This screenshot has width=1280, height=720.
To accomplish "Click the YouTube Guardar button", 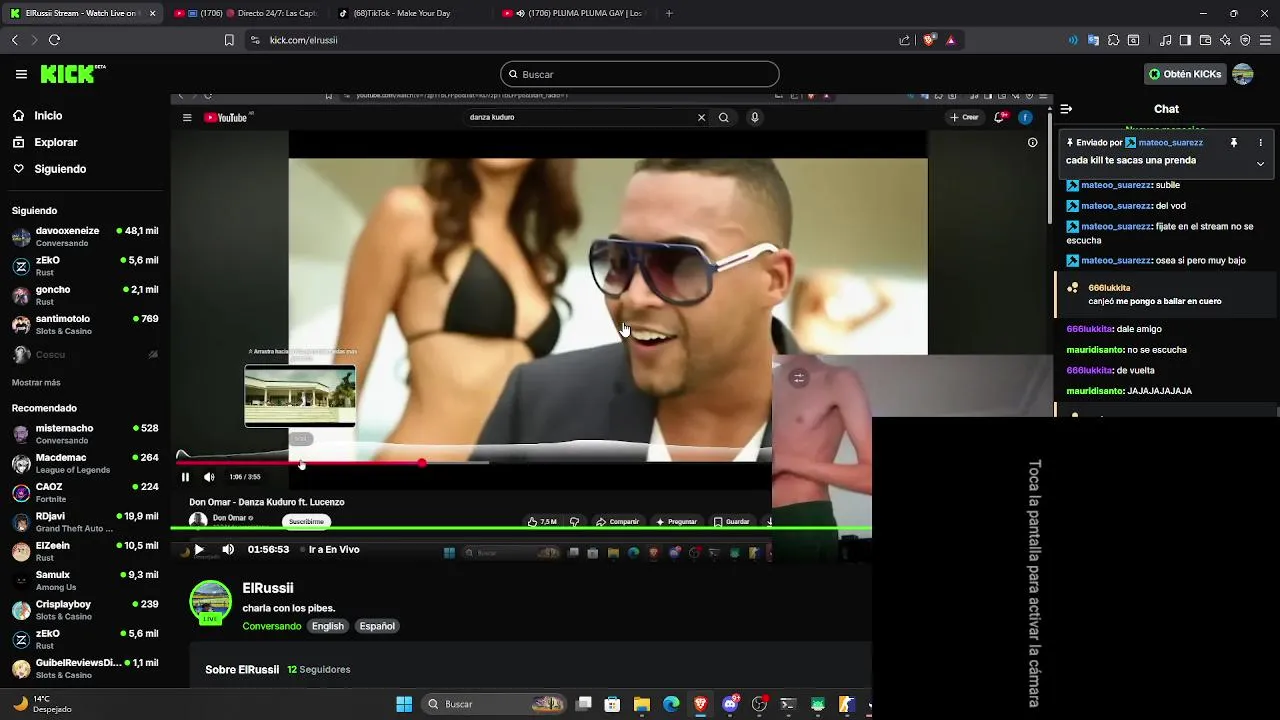I will click(x=732, y=521).
